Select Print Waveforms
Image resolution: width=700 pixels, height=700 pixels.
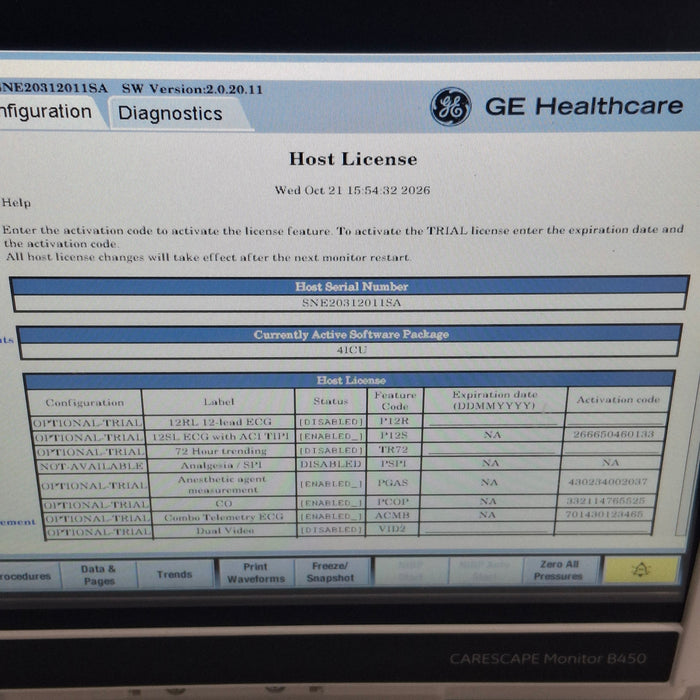click(x=255, y=573)
